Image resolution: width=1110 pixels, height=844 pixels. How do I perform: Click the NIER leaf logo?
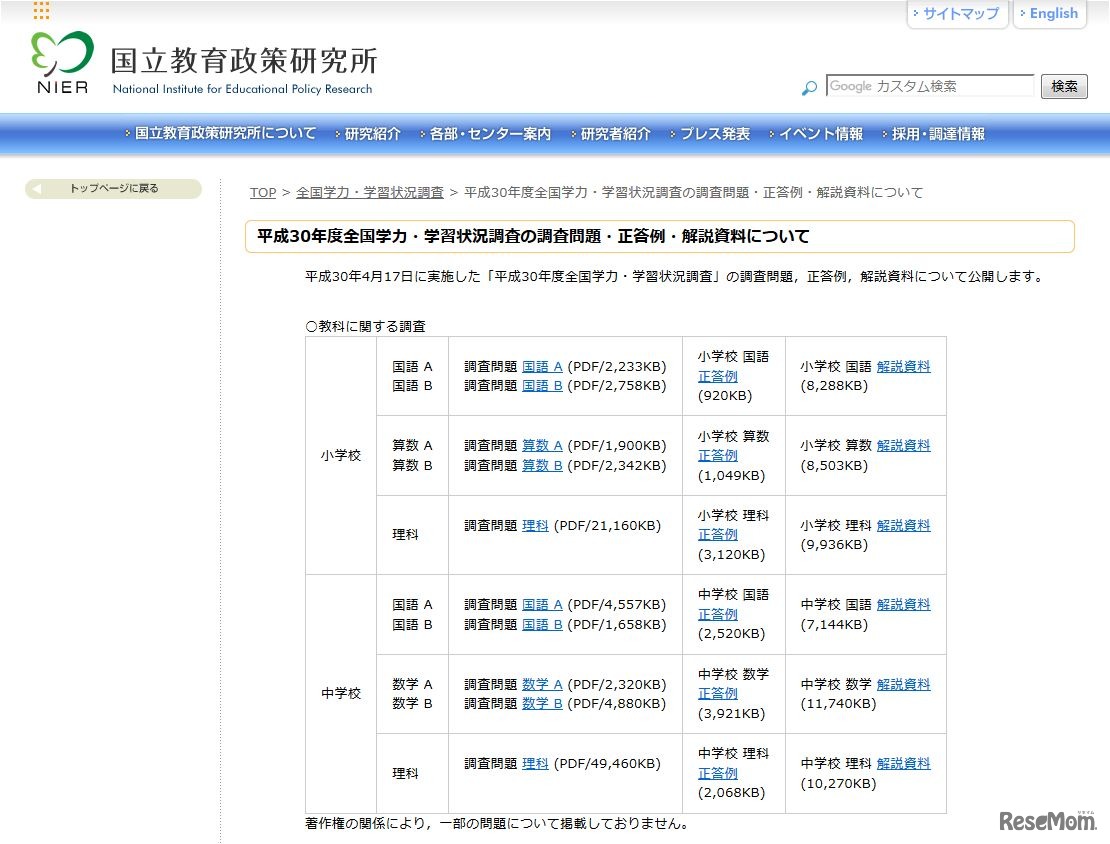coord(60,62)
